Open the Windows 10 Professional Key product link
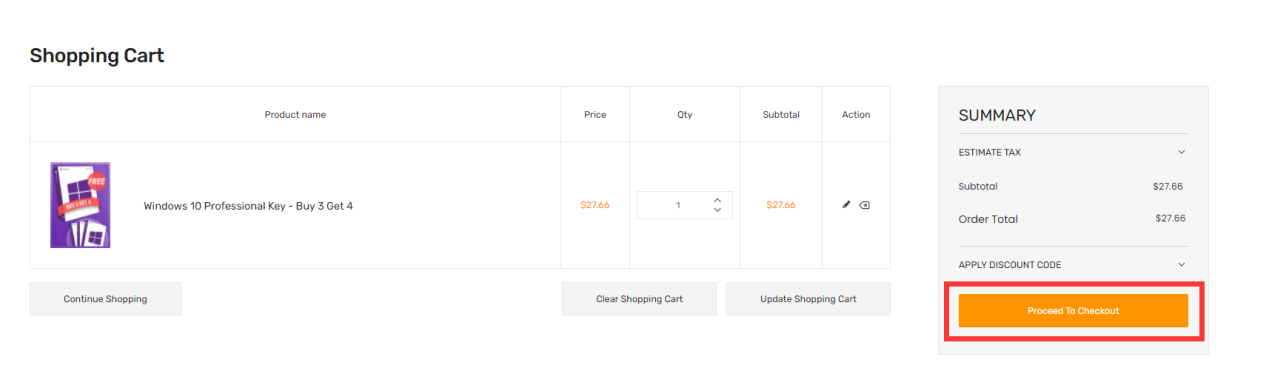Image resolution: width=1269 pixels, height=391 pixels. [x=248, y=206]
